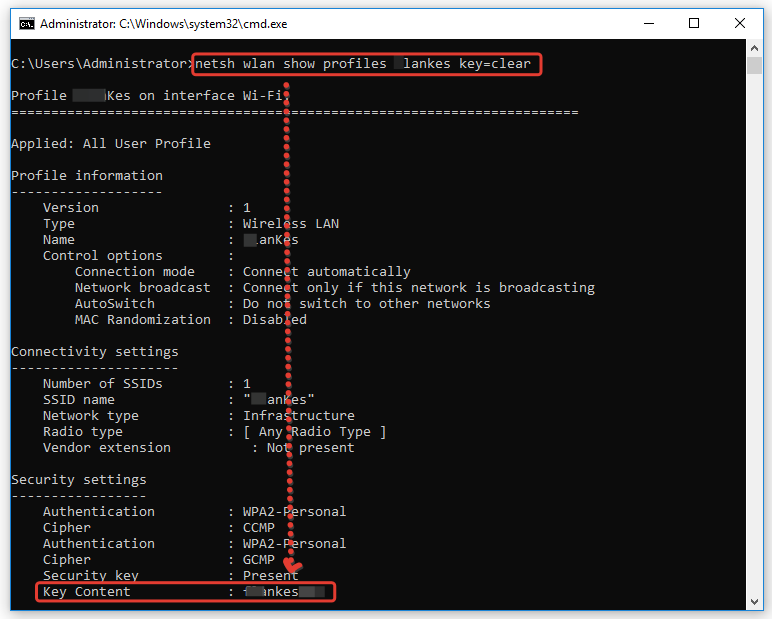Open the cmd.exe system menu icon
The image size is (772, 619).
pyautogui.click(x=24, y=23)
